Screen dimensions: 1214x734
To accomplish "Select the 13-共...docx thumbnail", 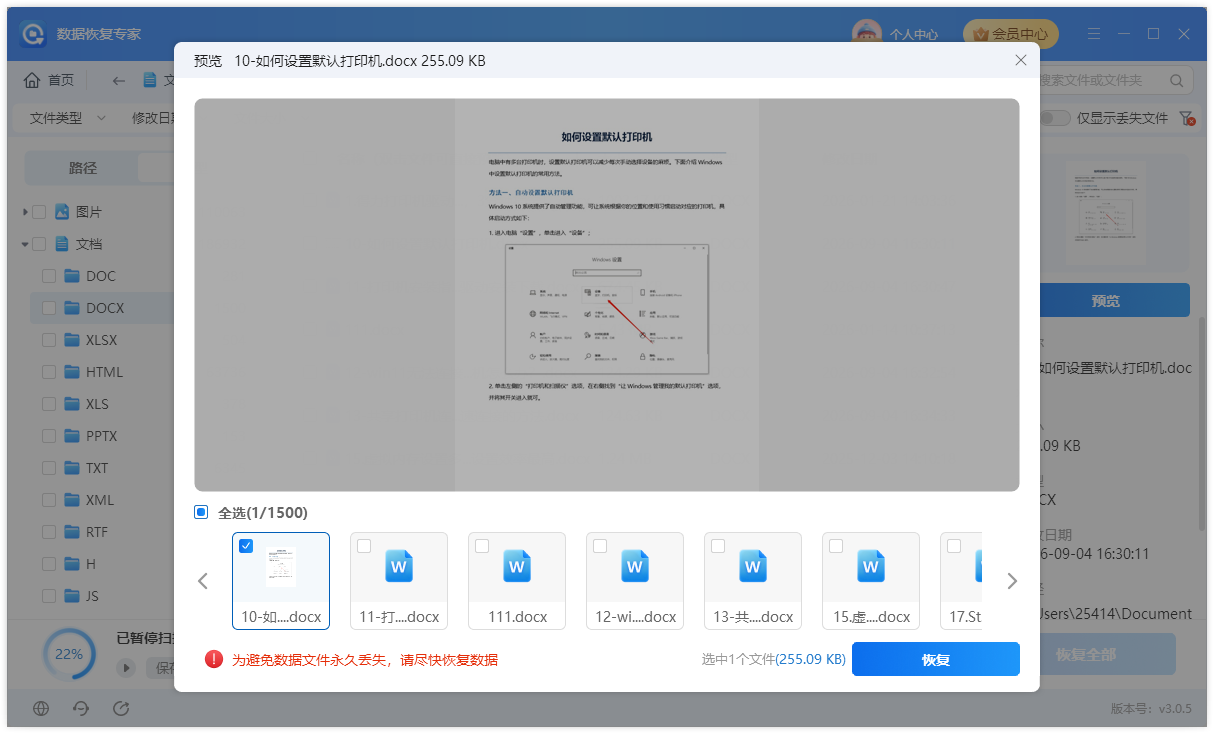I will click(x=753, y=581).
